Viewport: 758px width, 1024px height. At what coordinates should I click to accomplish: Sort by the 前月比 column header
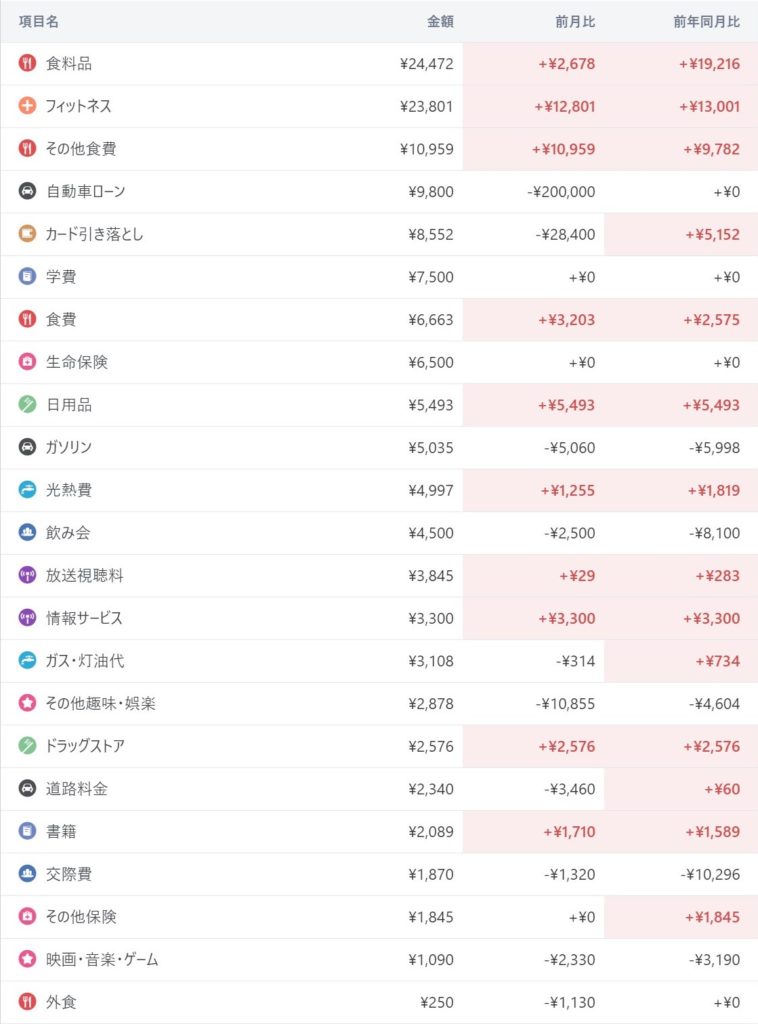pyautogui.click(x=575, y=21)
